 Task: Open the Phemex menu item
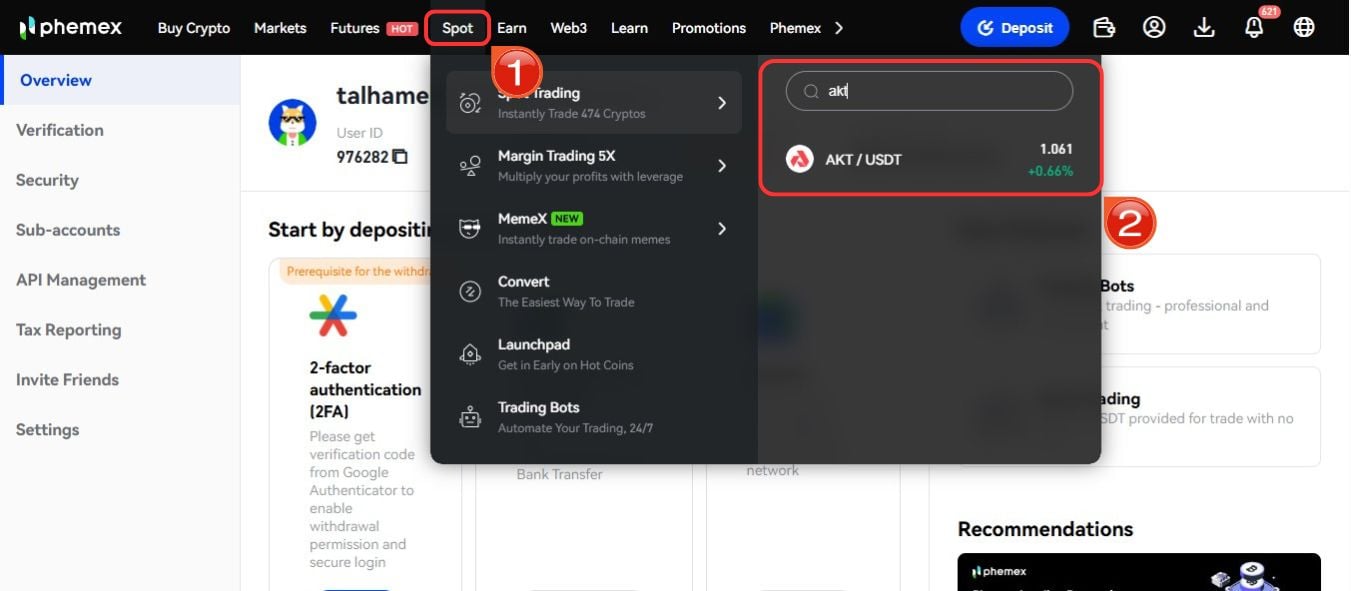pos(795,28)
